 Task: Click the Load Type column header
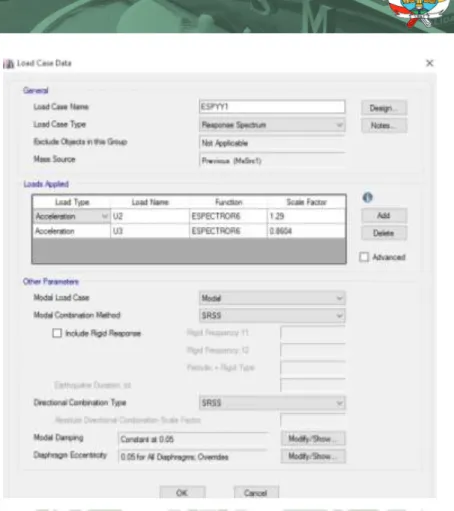click(71, 202)
